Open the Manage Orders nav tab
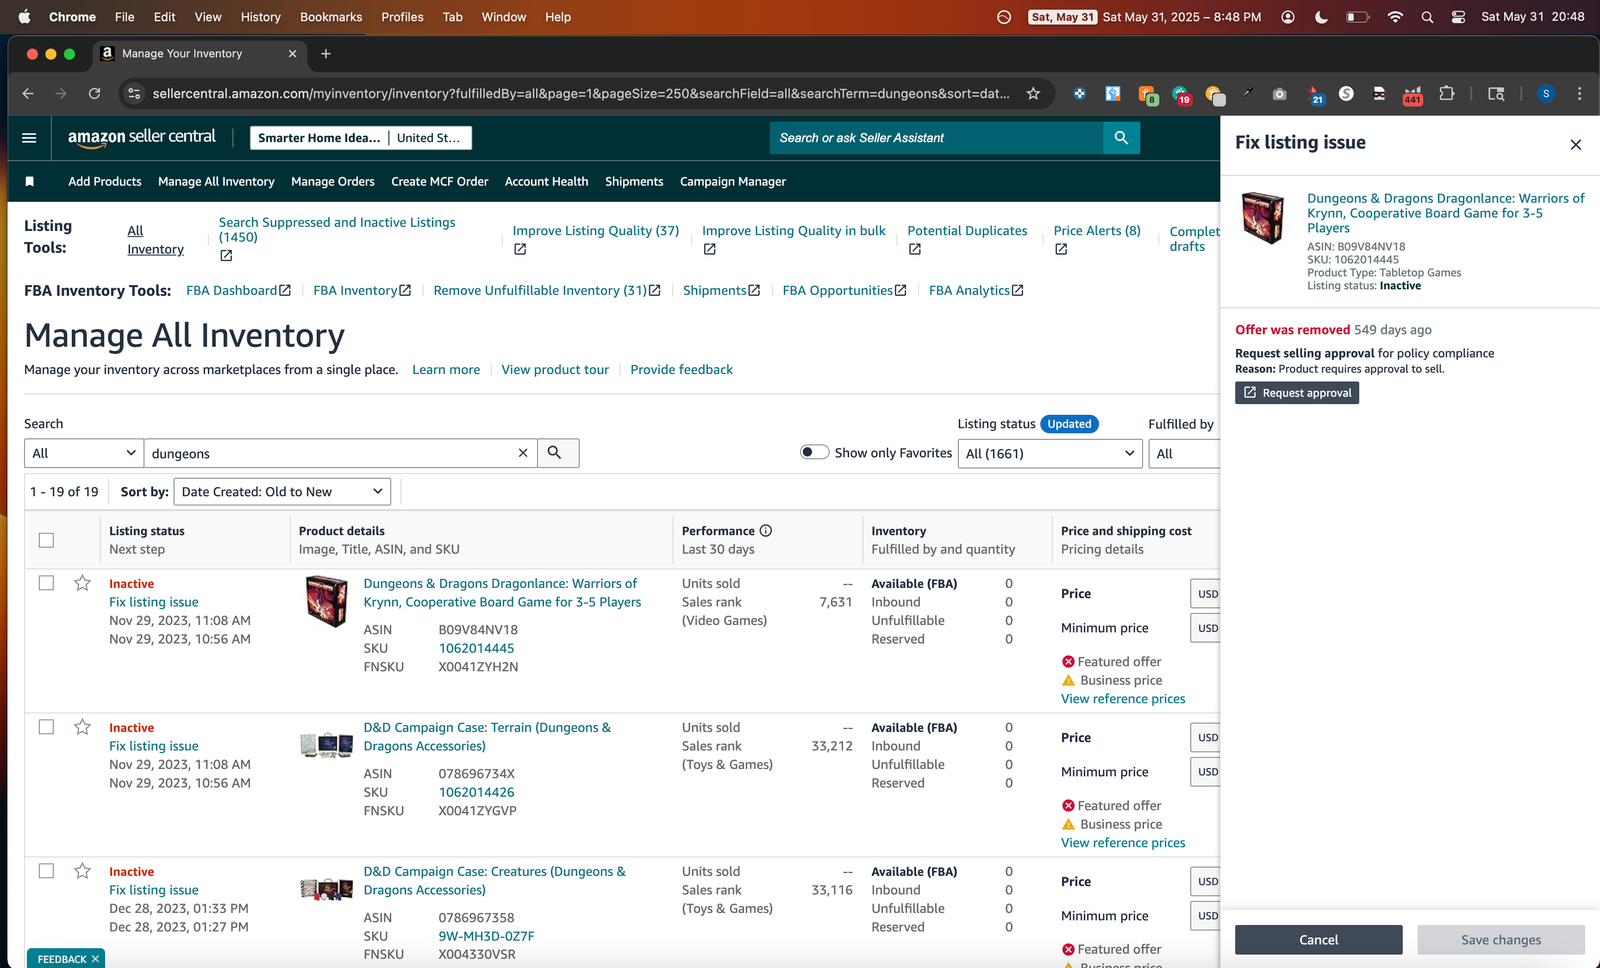This screenshot has height=968, width=1600. (x=333, y=182)
